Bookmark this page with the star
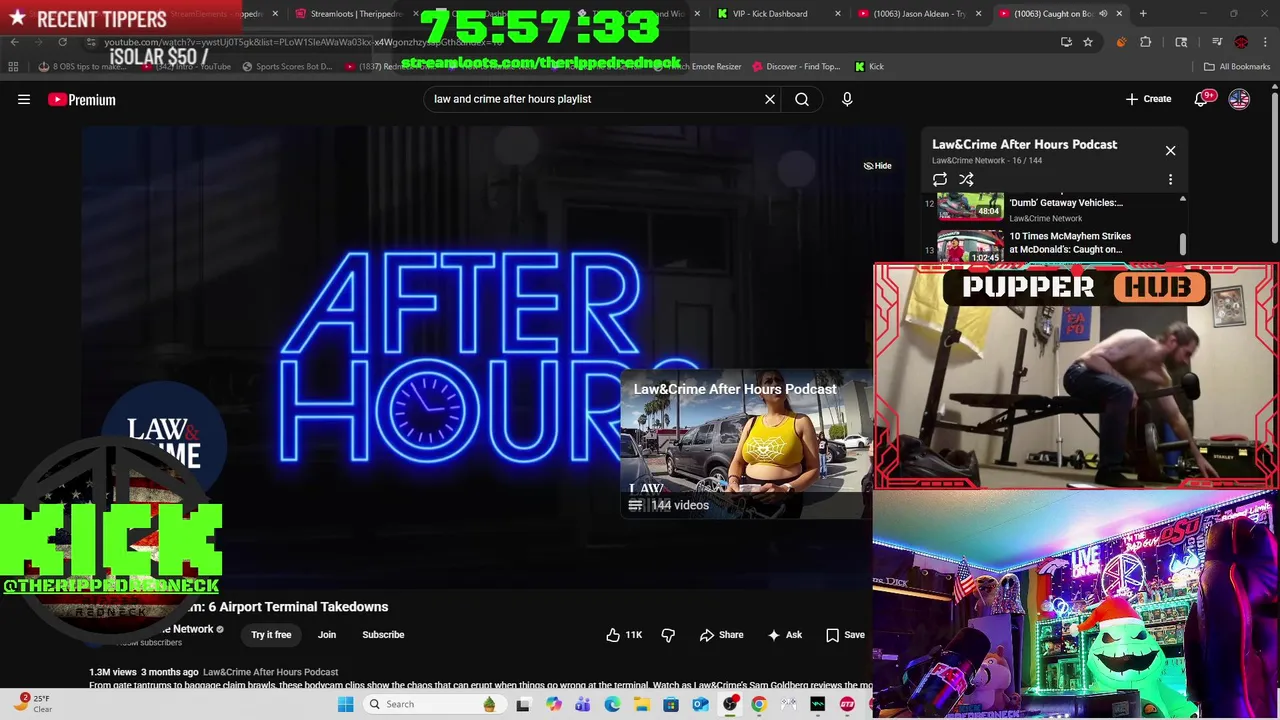This screenshot has height=720, width=1280. tap(1088, 42)
